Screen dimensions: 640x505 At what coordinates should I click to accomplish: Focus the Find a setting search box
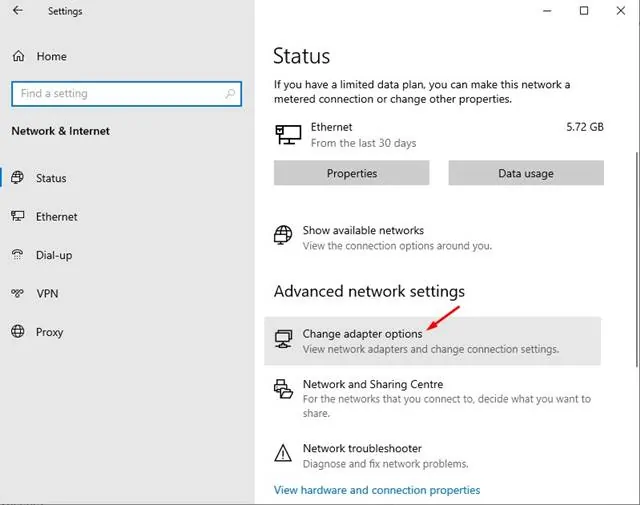pyautogui.click(x=127, y=93)
